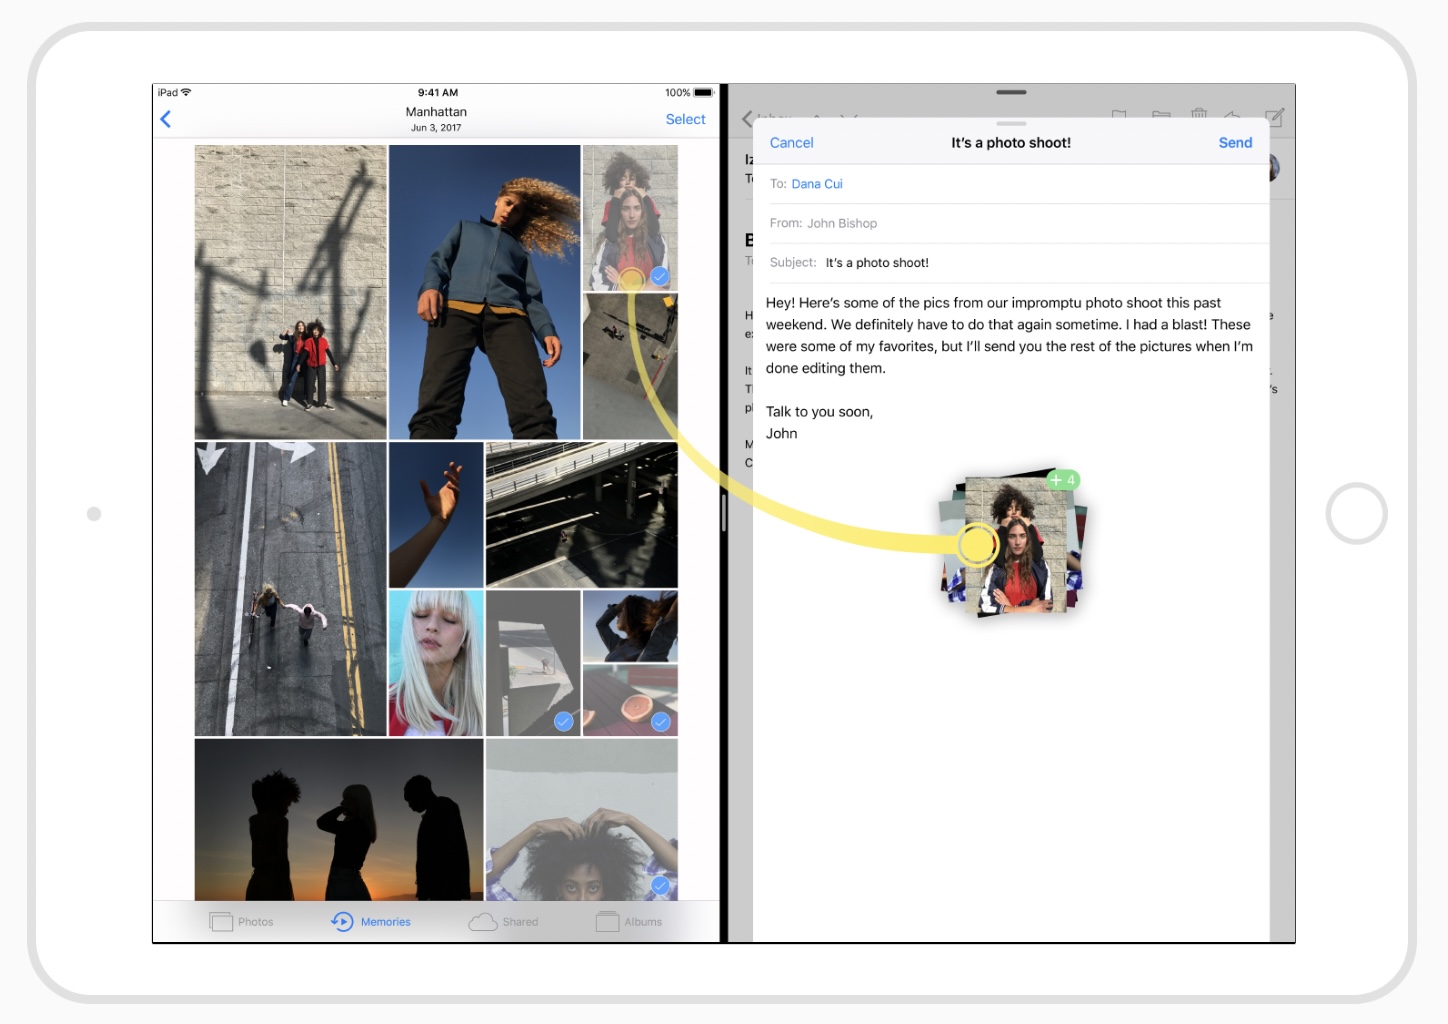Uncheck the grey building photo checkmark
Screen dimensions: 1448x1024
[x=564, y=721]
